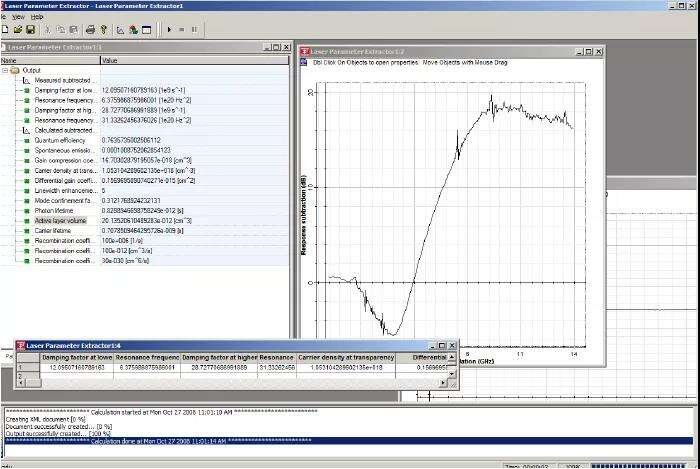Click the Copy toolbar icon
The height and width of the screenshot is (469, 700).
(59, 30)
